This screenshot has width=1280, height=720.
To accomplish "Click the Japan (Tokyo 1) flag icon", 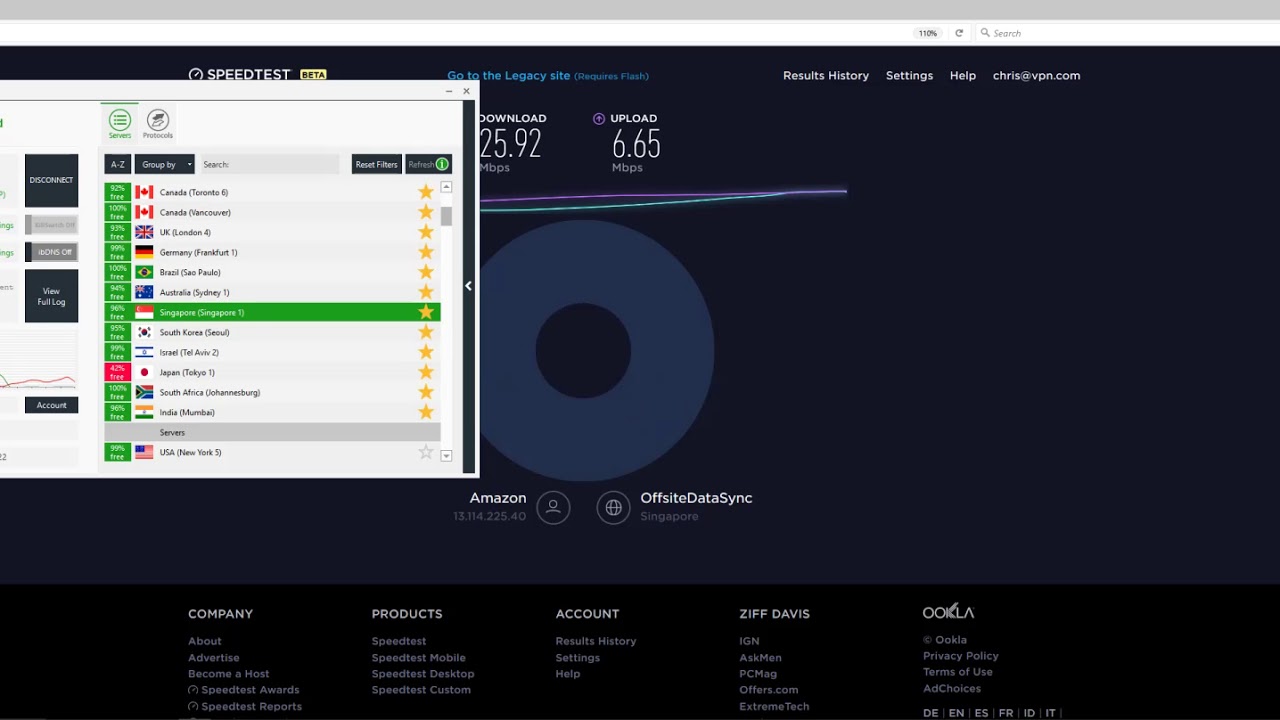I will (144, 372).
